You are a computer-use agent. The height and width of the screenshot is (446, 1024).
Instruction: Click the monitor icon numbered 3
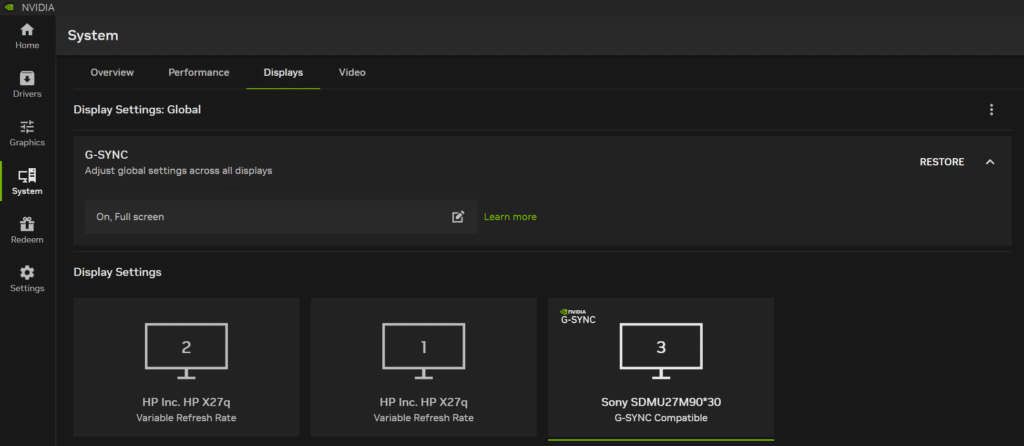point(661,351)
